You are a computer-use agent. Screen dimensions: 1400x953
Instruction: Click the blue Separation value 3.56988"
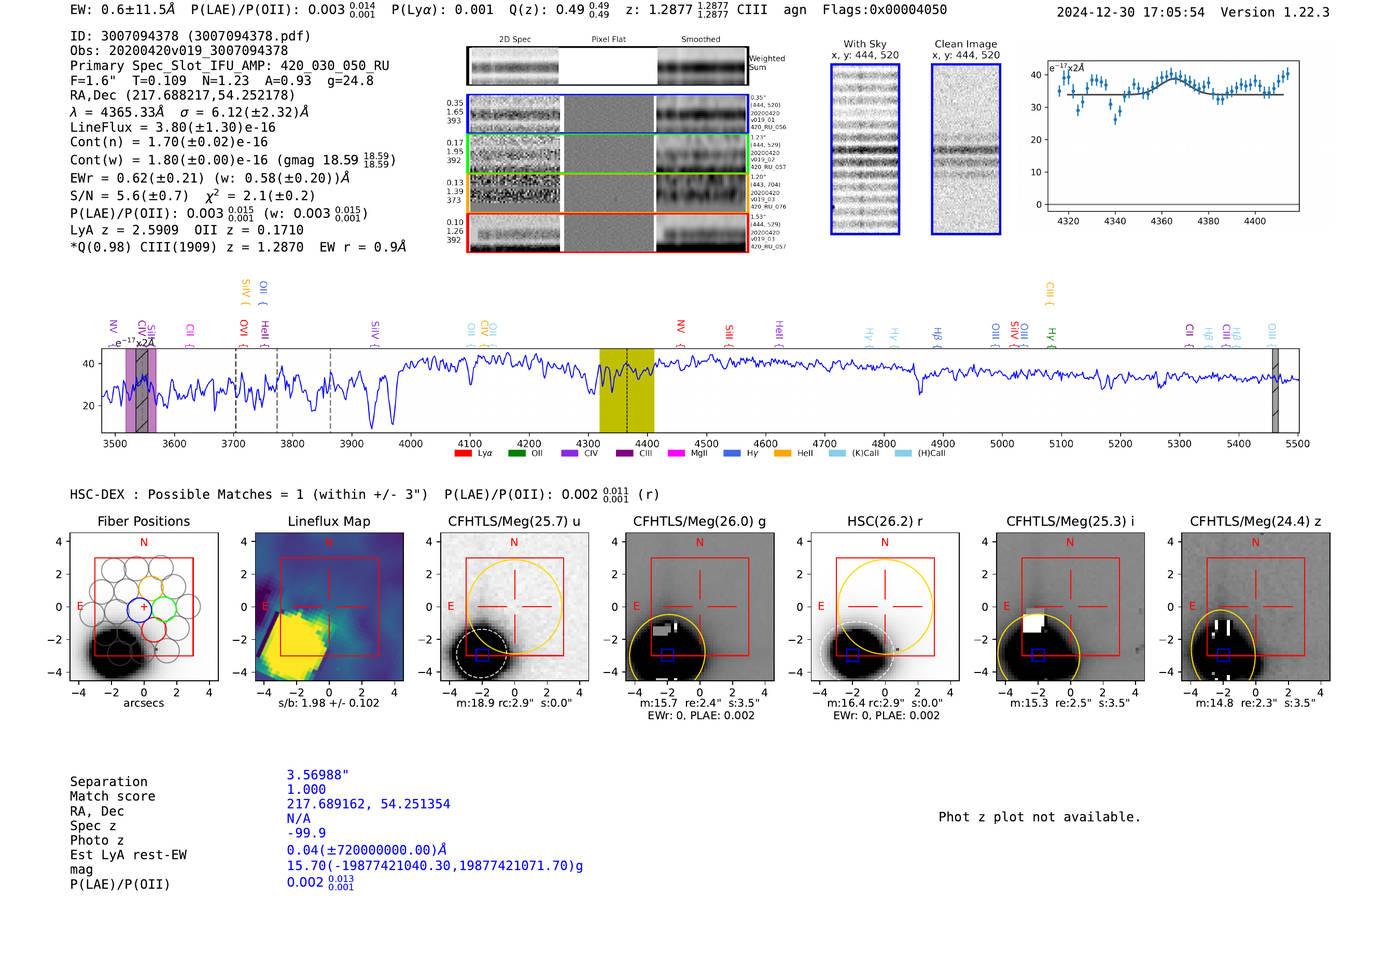pyautogui.click(x=318, y=775)
